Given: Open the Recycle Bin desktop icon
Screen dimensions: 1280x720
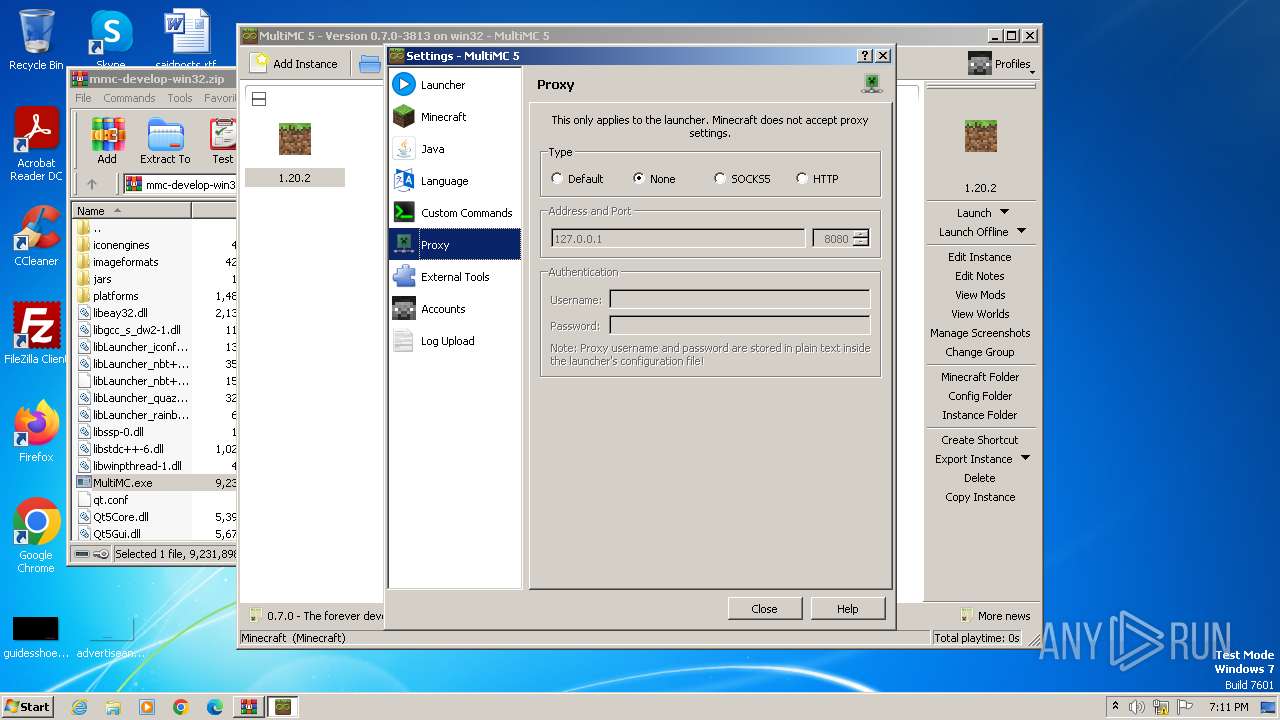Looking at the screenshot, I should click(x=36, y=40).
